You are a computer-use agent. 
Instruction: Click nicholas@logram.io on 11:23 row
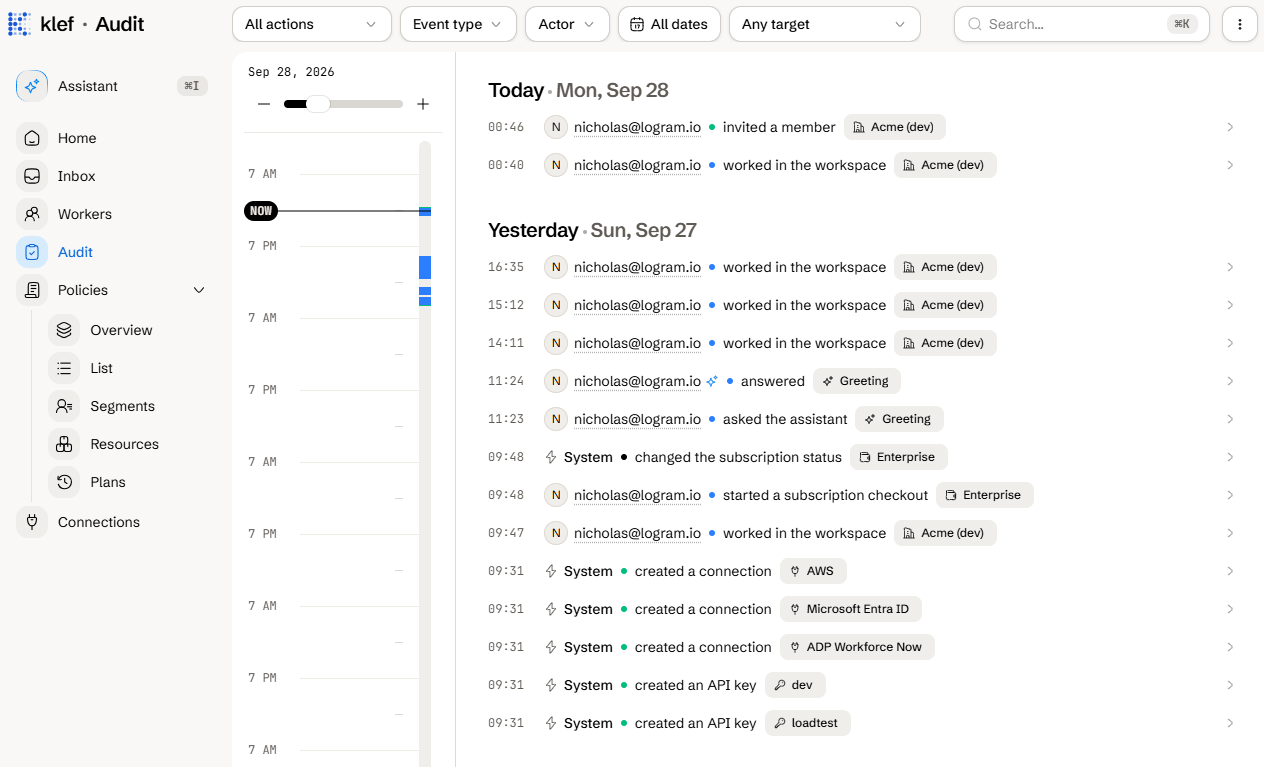(637, 419)
